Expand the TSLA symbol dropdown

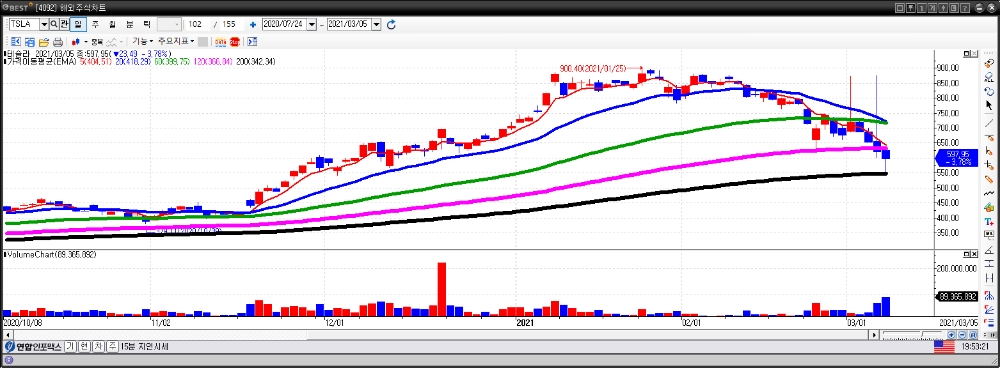tap(44, 24)
